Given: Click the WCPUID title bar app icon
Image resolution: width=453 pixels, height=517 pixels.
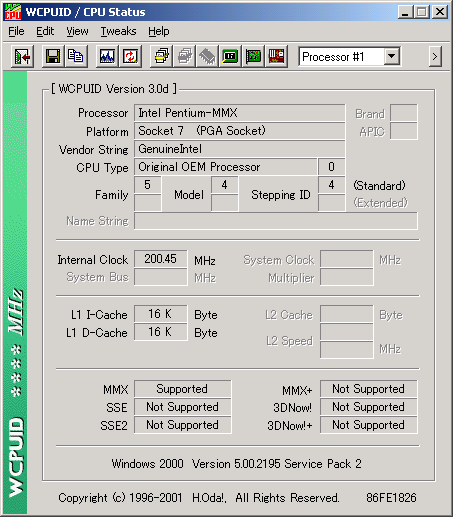Looking at the screenshot, I should 13,12.
